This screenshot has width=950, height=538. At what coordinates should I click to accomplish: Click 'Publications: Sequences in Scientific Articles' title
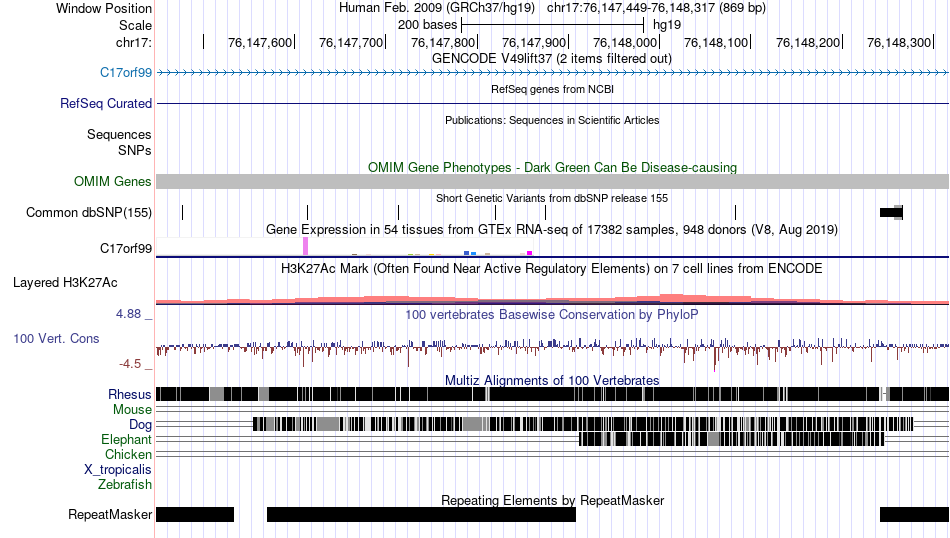pos(552,120)
